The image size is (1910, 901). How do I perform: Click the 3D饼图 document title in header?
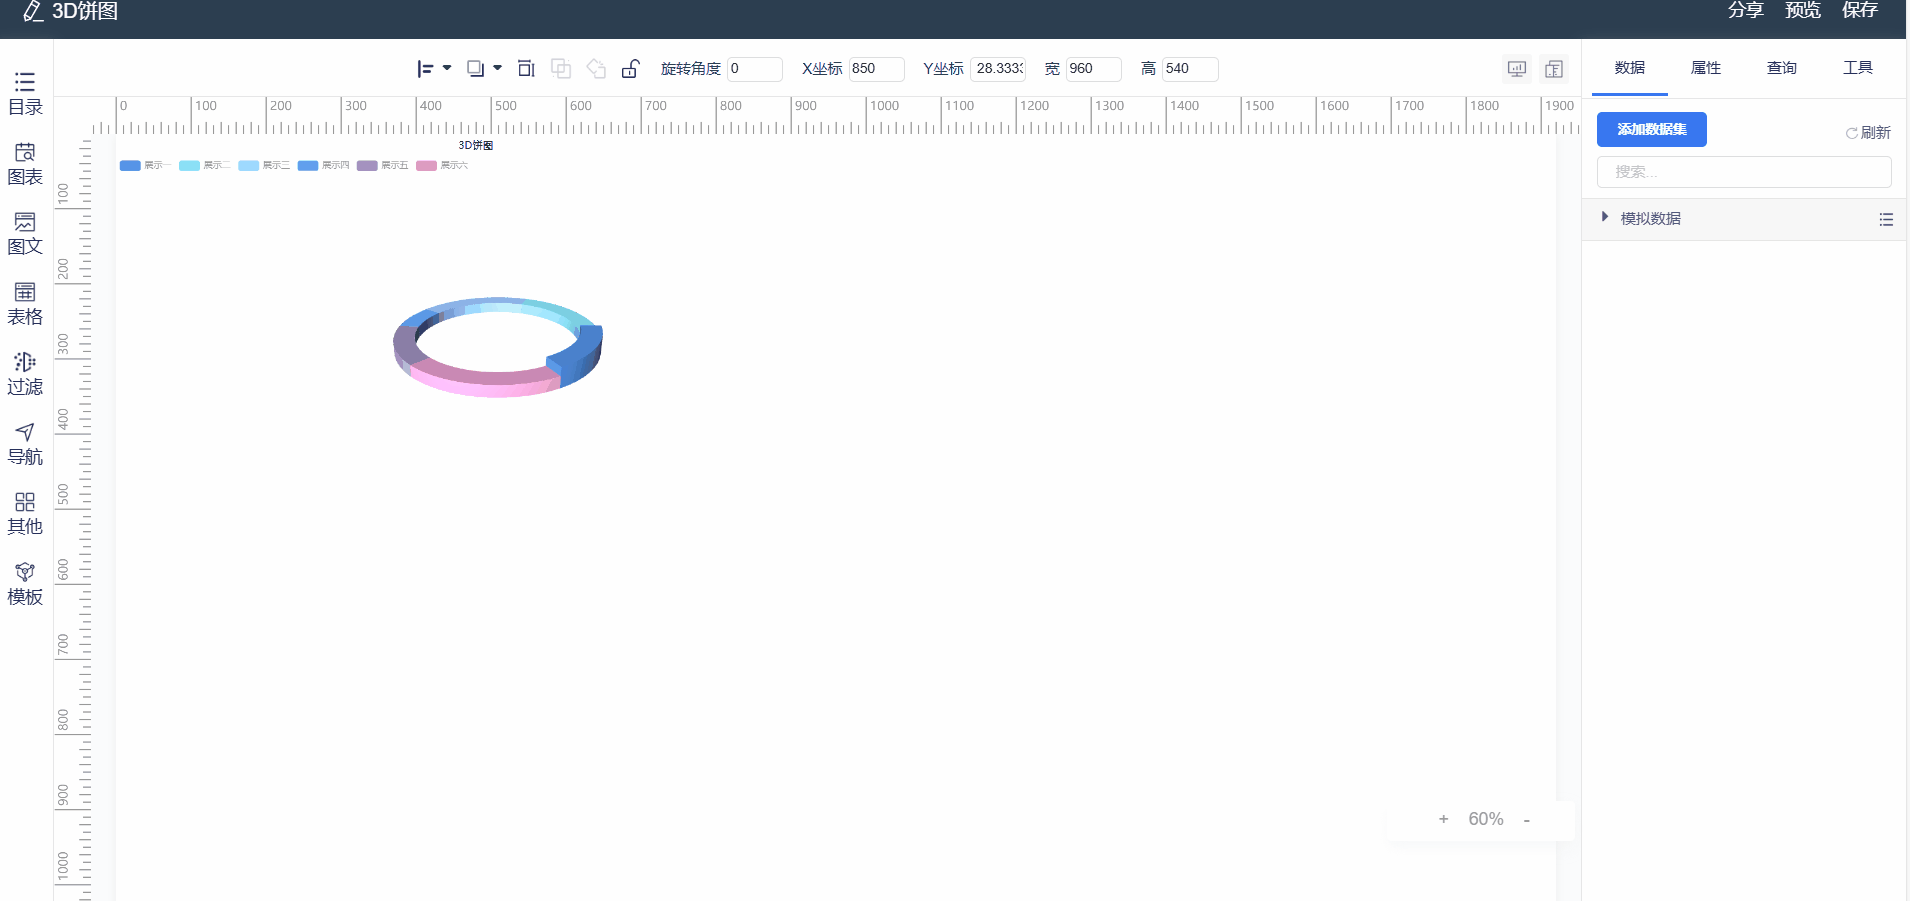[x=85, y=11]
